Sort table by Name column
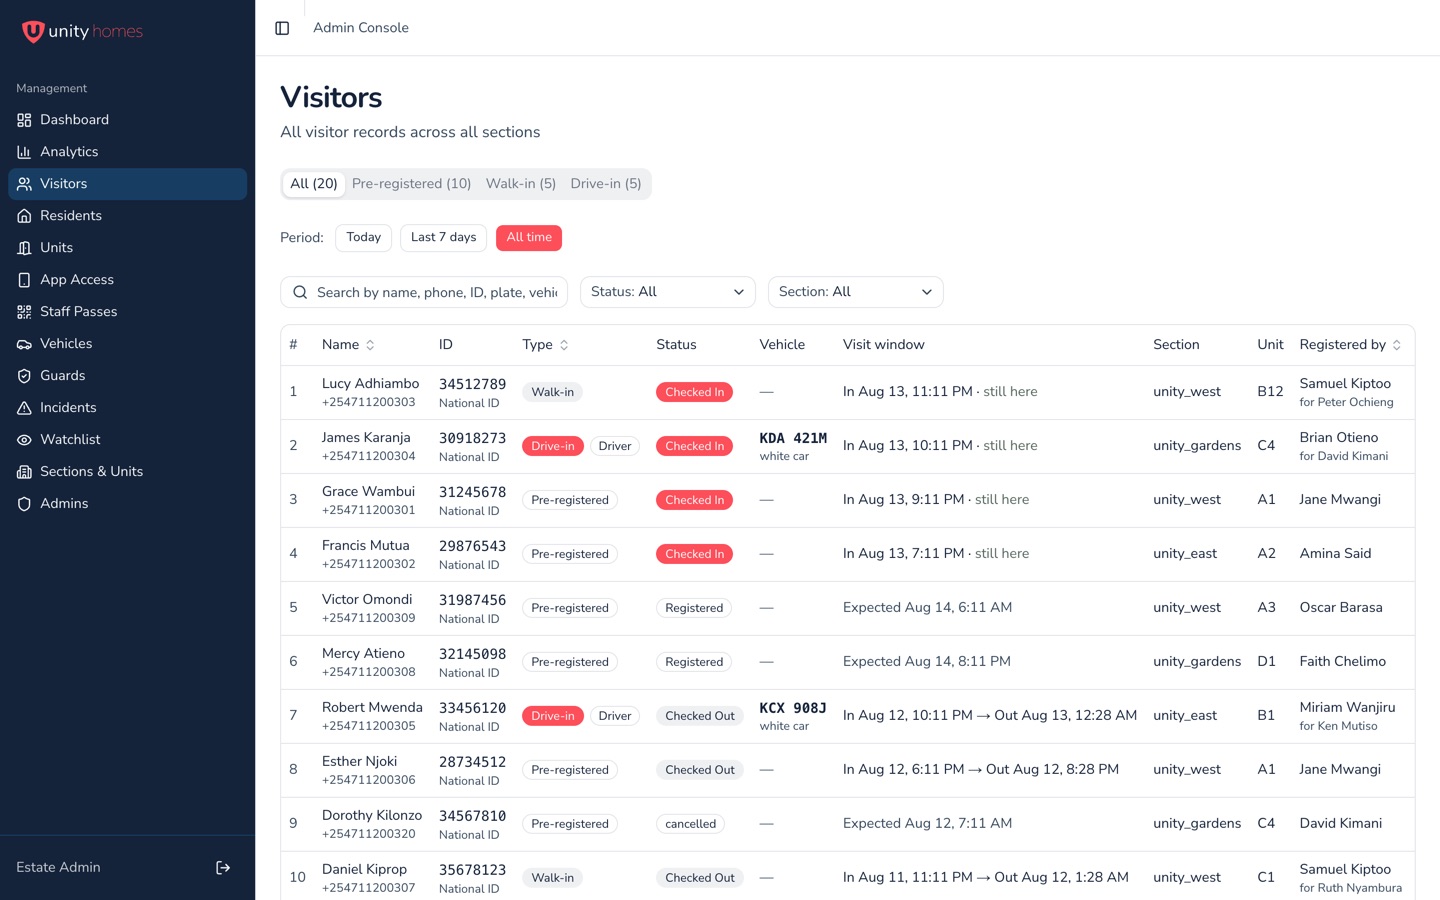Image resolution: width=1440 pixels, height=900 pixels. pos(348,345)
